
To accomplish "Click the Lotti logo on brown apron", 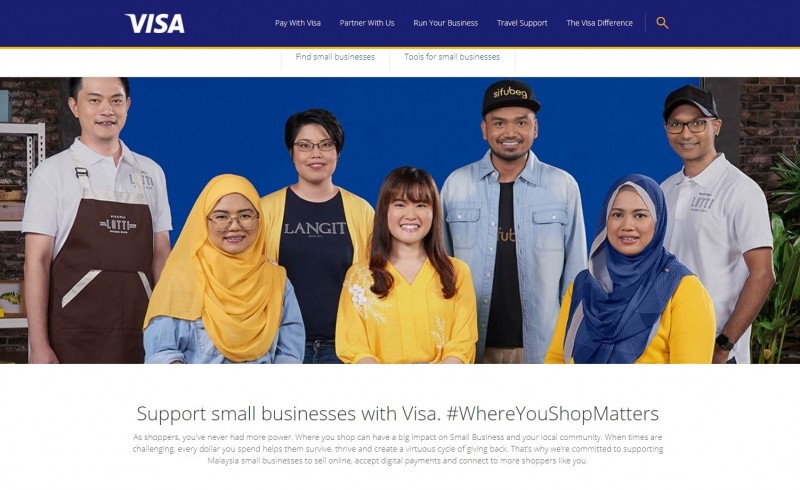I will coord(118,225).
